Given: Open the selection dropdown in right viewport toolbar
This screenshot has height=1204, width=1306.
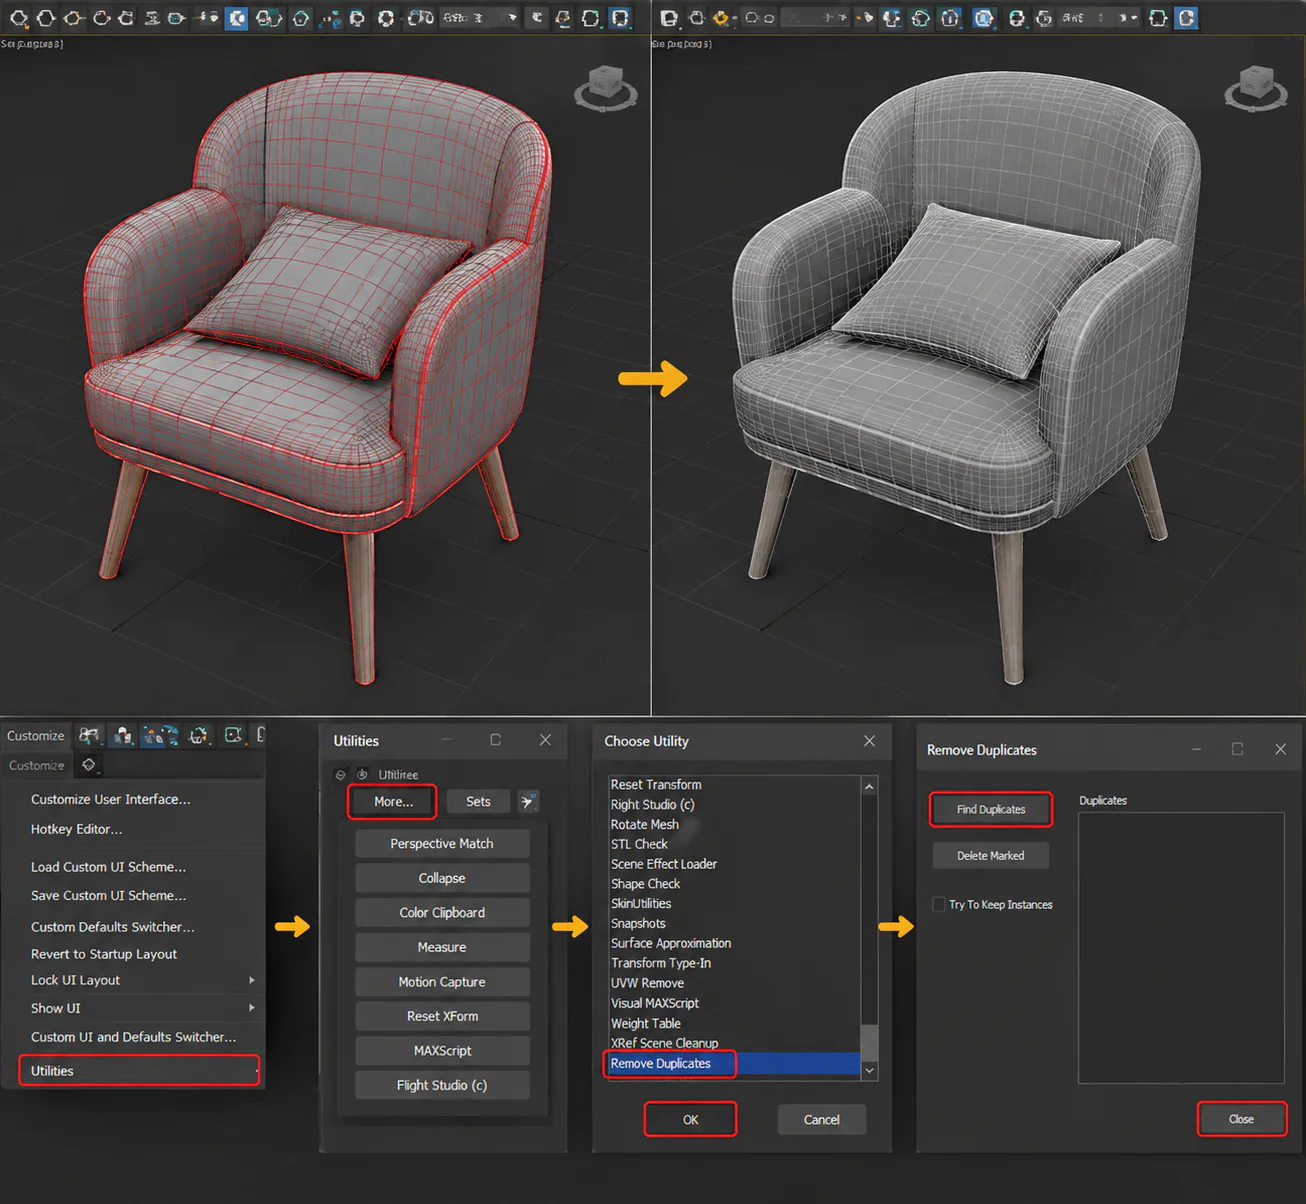Looking at the screenshot, I should (x=1100, y=18).
